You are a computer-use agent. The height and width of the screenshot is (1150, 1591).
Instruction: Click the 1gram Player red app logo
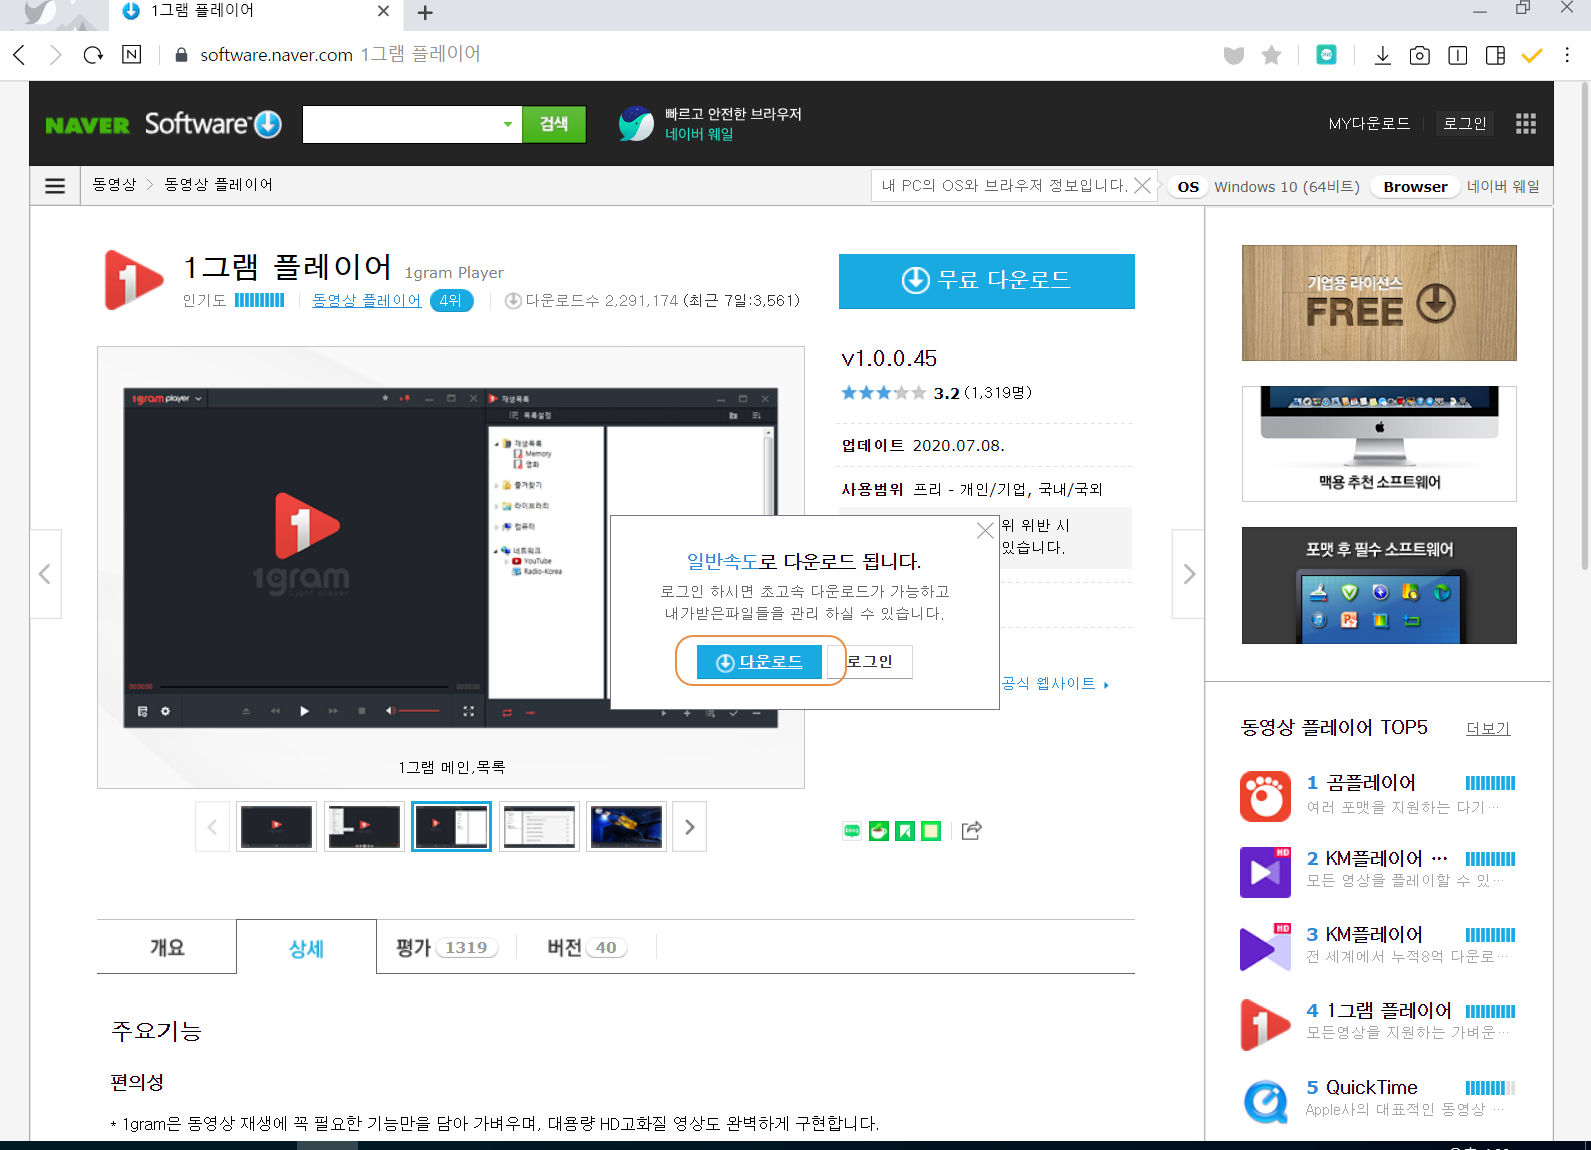pos(133,280)
